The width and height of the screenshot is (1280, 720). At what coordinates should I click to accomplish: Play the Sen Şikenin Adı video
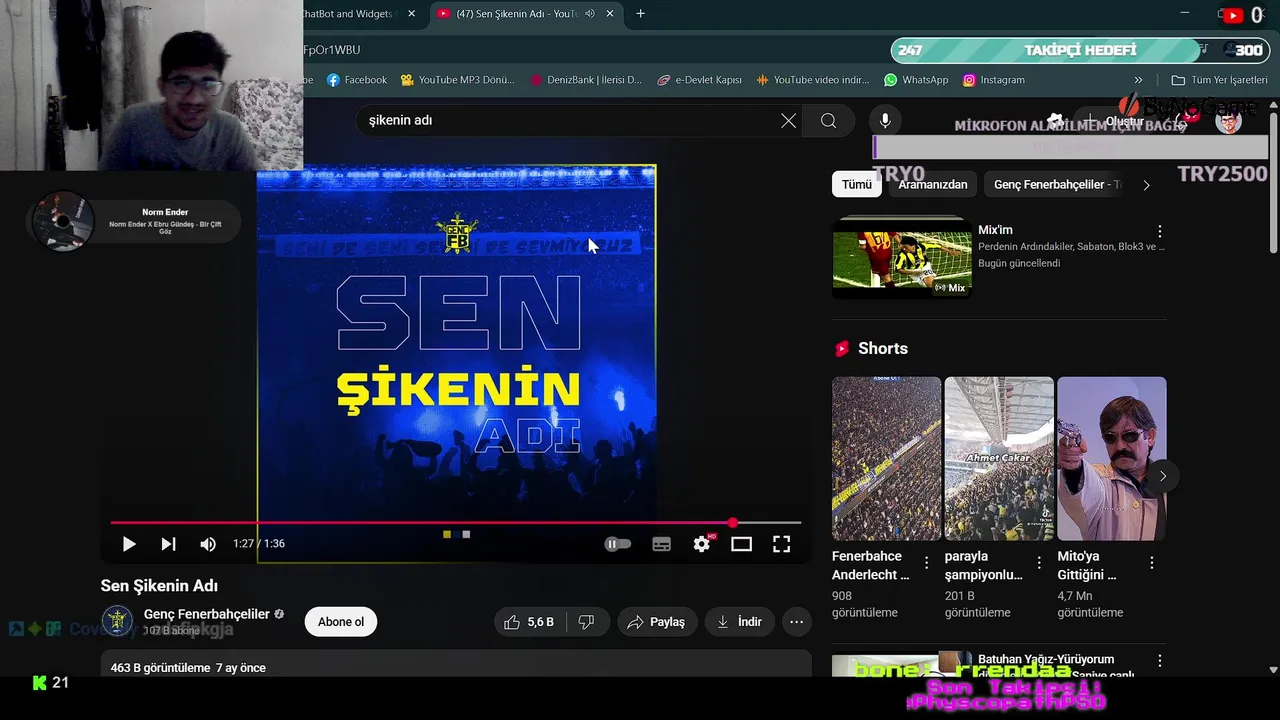click(x=129, y=544)
